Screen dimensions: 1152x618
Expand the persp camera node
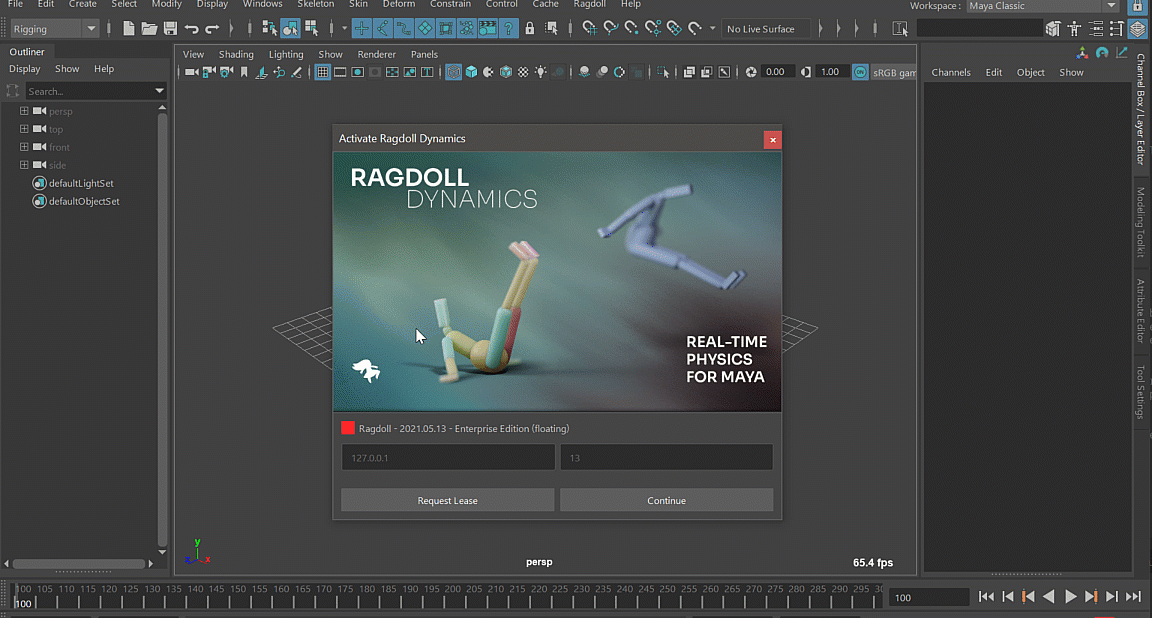click(x=24, y=111)
